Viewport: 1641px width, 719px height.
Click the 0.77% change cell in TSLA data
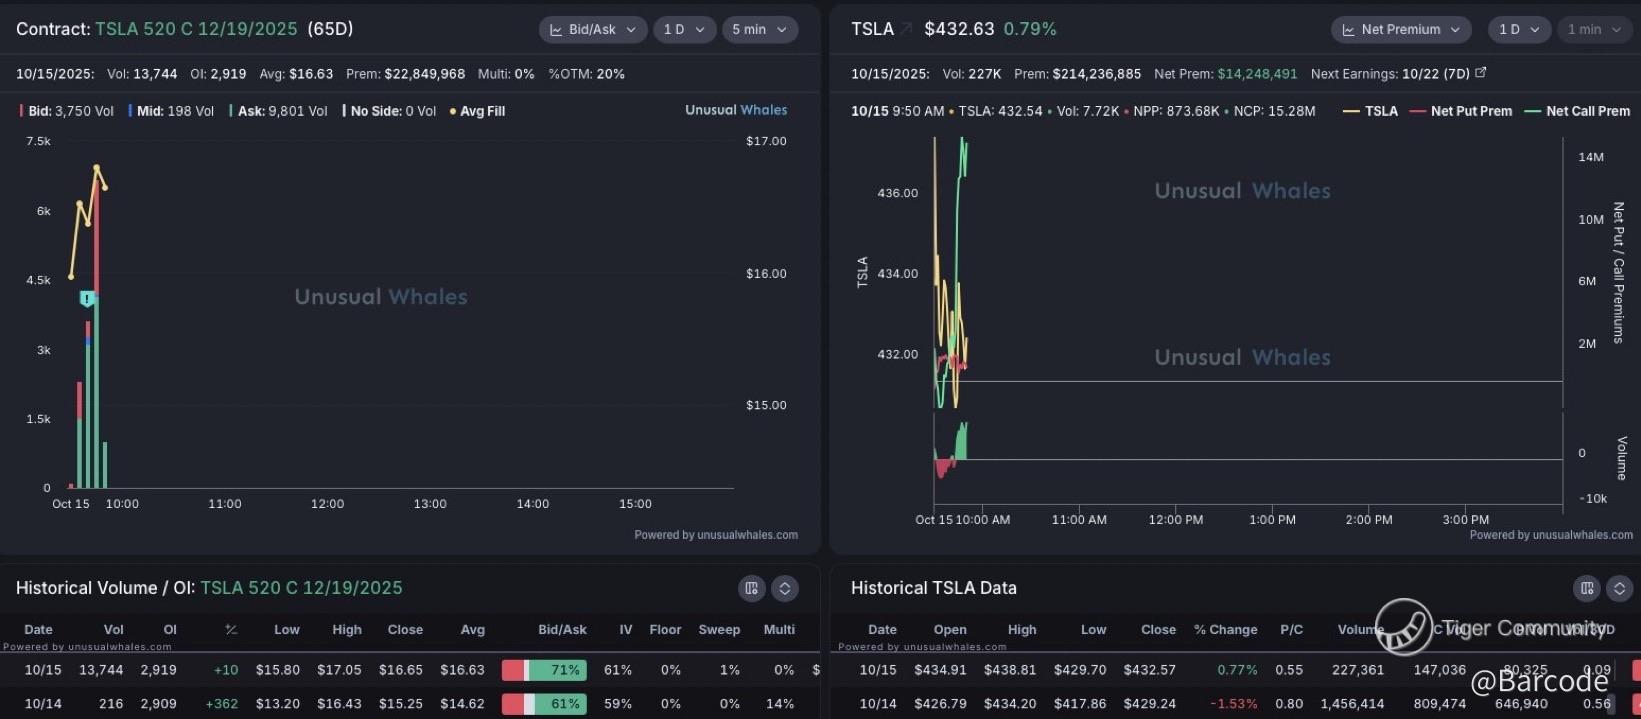pyautogui.click(x=1237, y=670)
